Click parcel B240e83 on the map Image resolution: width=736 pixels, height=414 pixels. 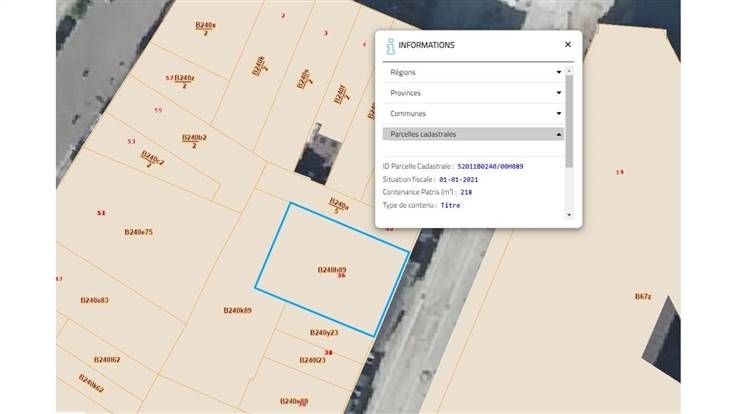click(94, 300)
